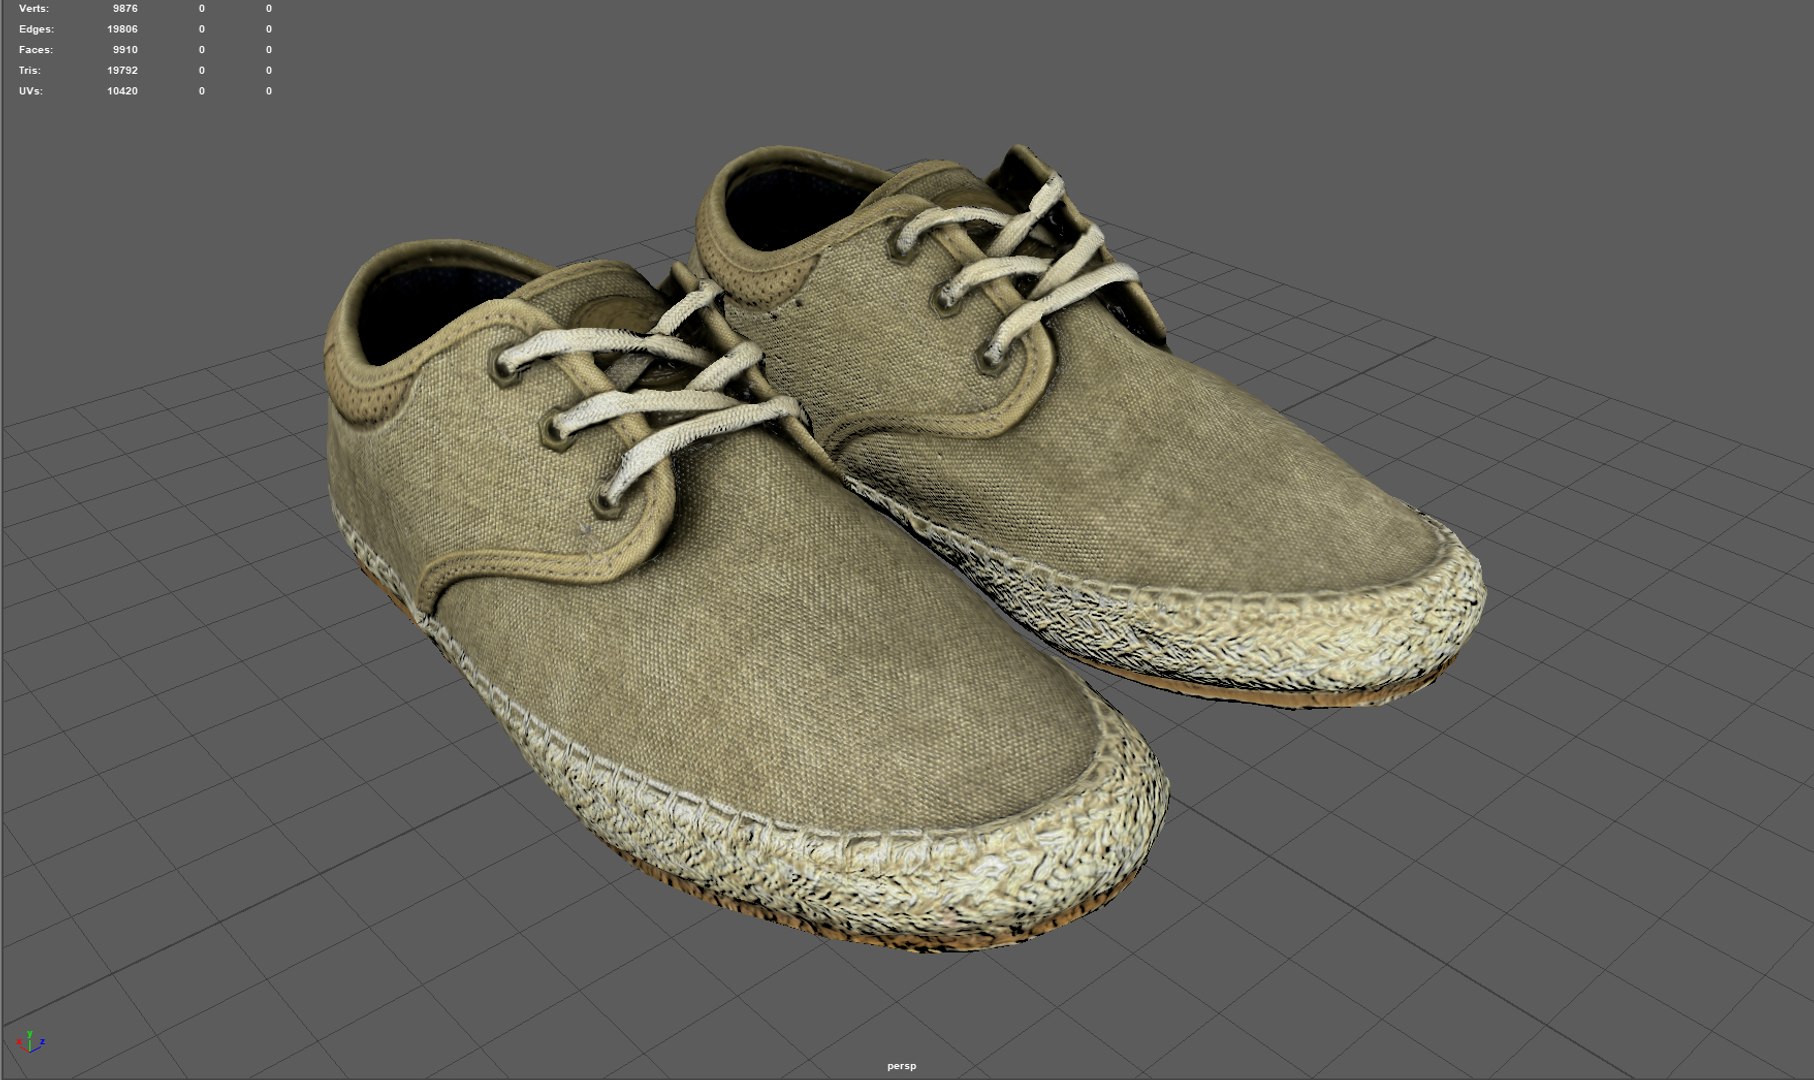Click the 'Edges:' statistics label
Viewport: 1814px width, 1080px height.
36,29
